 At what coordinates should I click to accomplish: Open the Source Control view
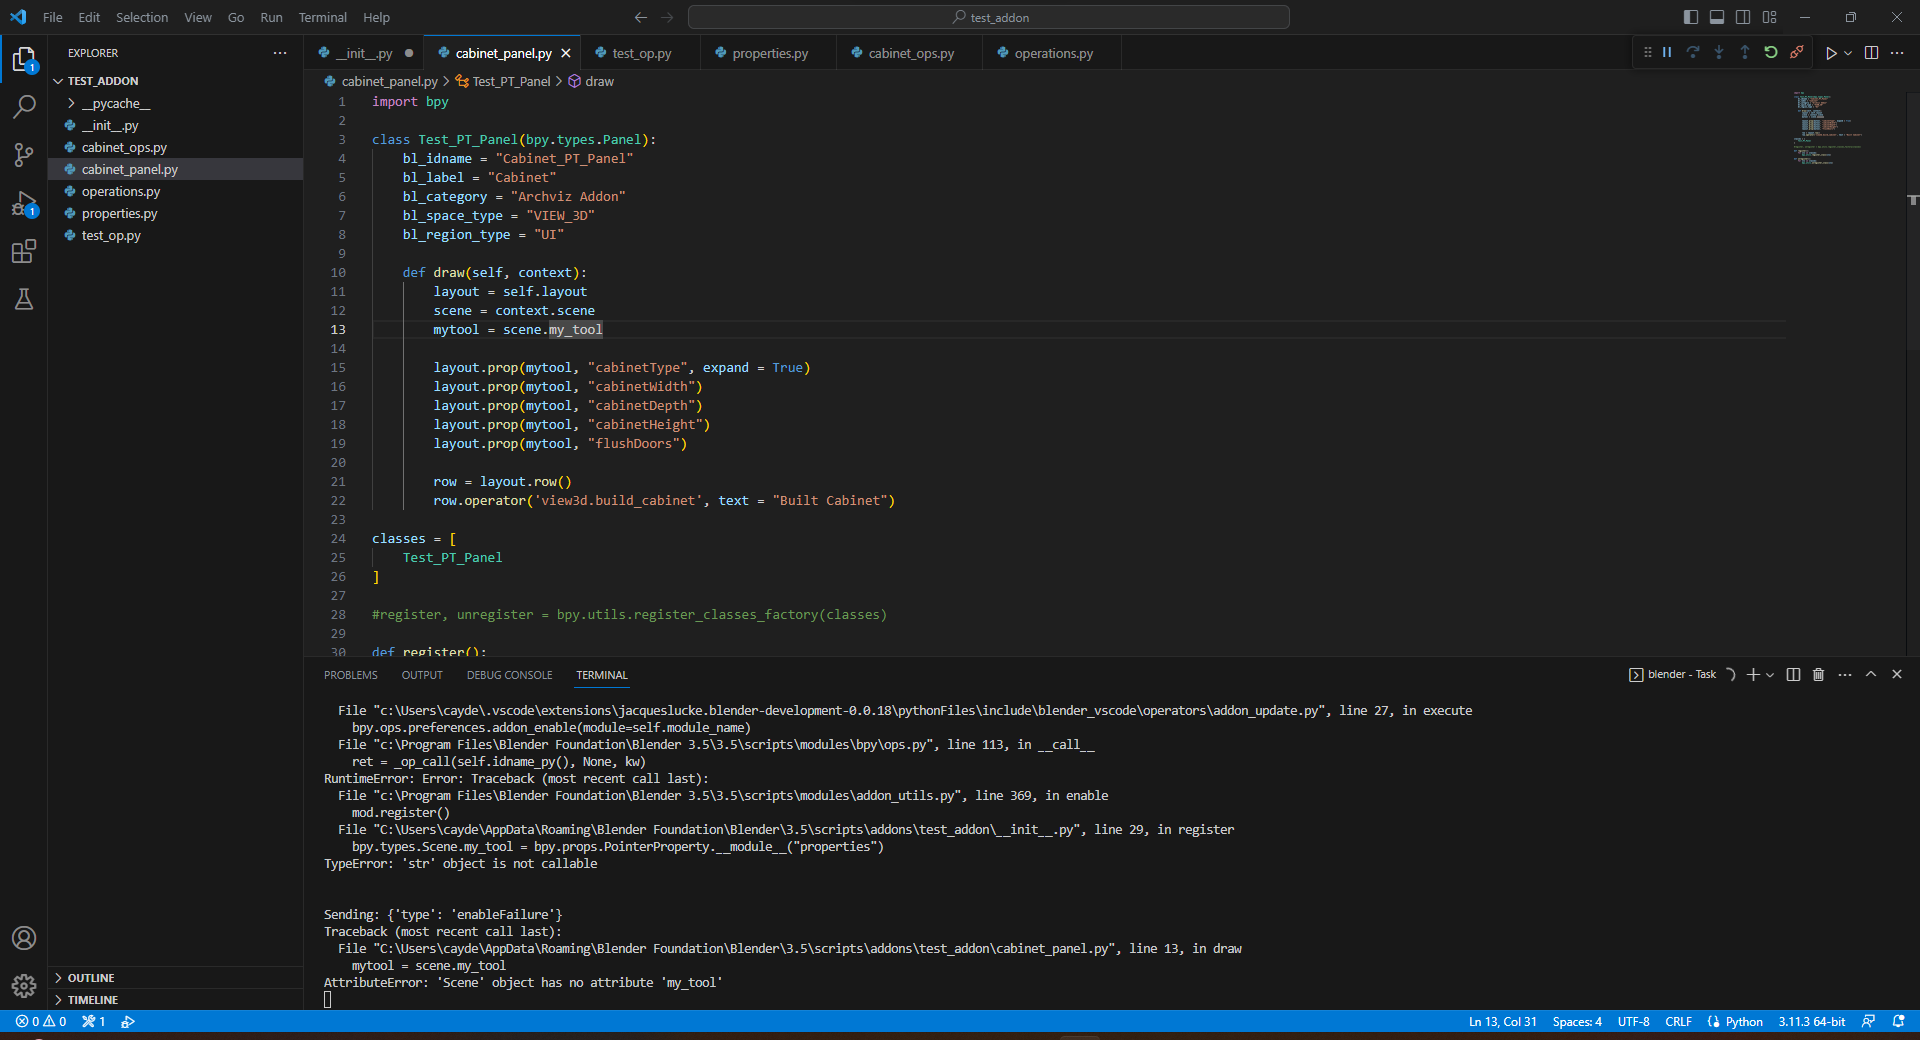pyautogui.click(x=24, y=154)
